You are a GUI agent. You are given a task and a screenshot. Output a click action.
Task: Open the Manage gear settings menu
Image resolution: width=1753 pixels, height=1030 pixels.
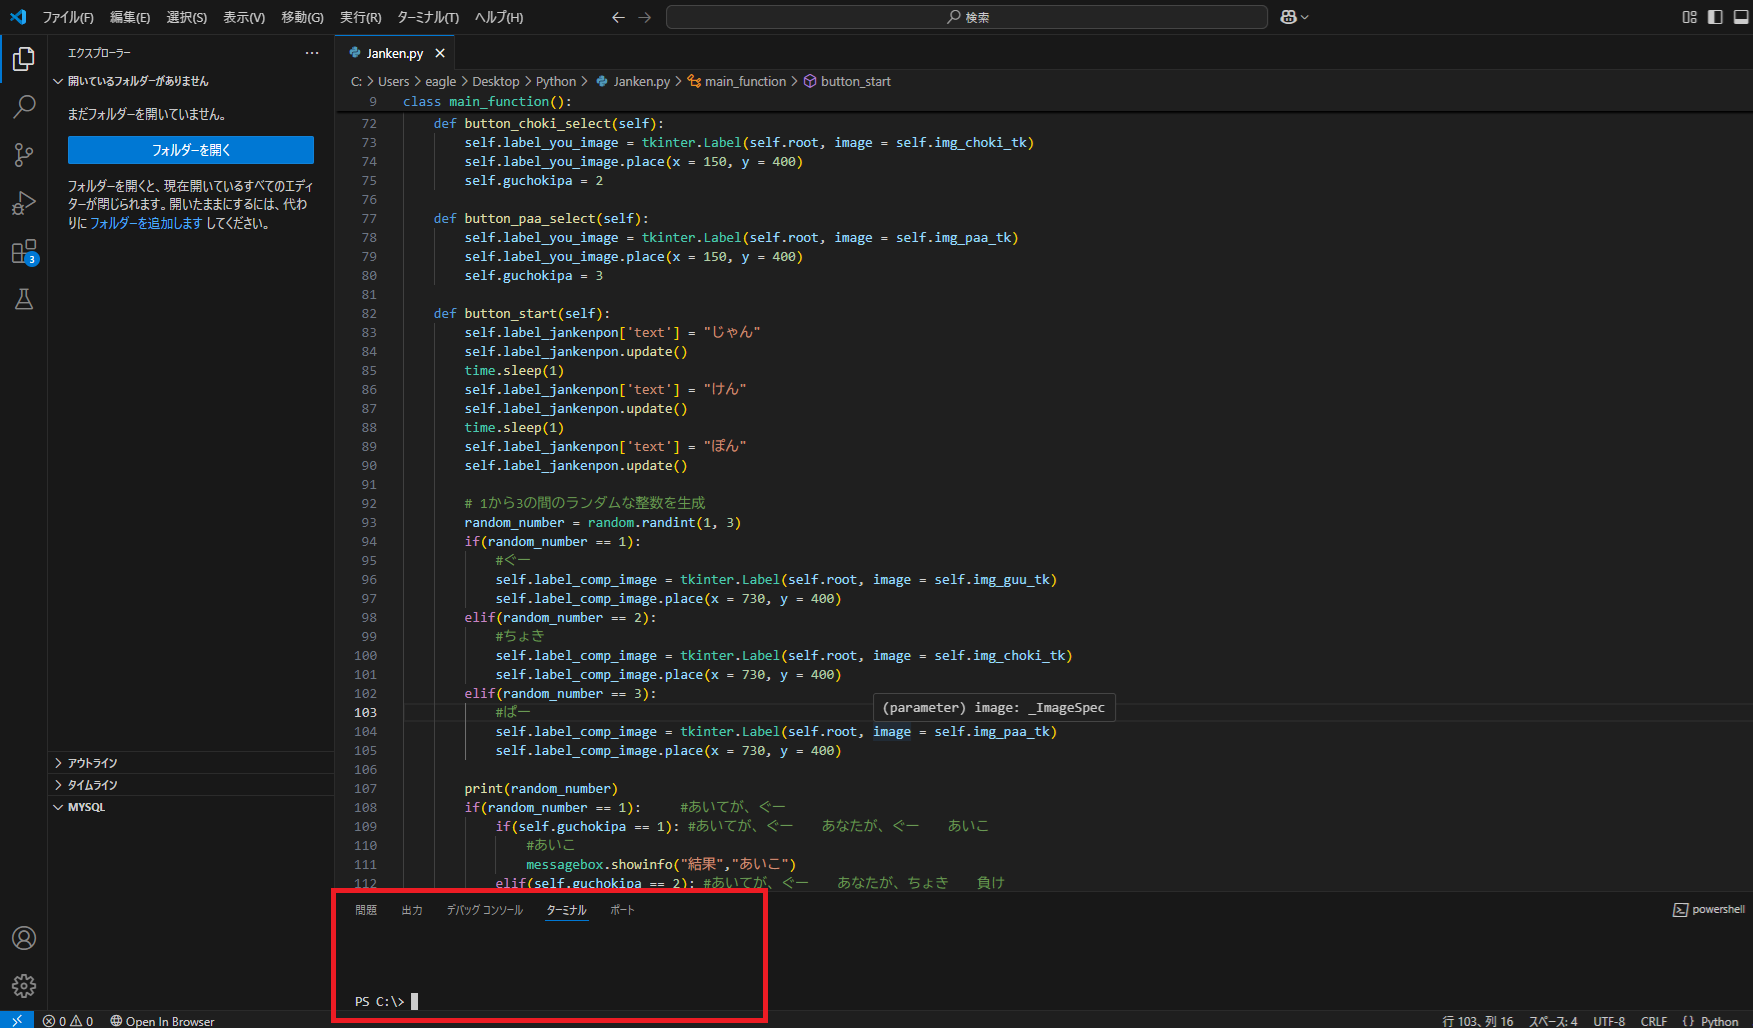pyautogui.click(x=24, y=986)
